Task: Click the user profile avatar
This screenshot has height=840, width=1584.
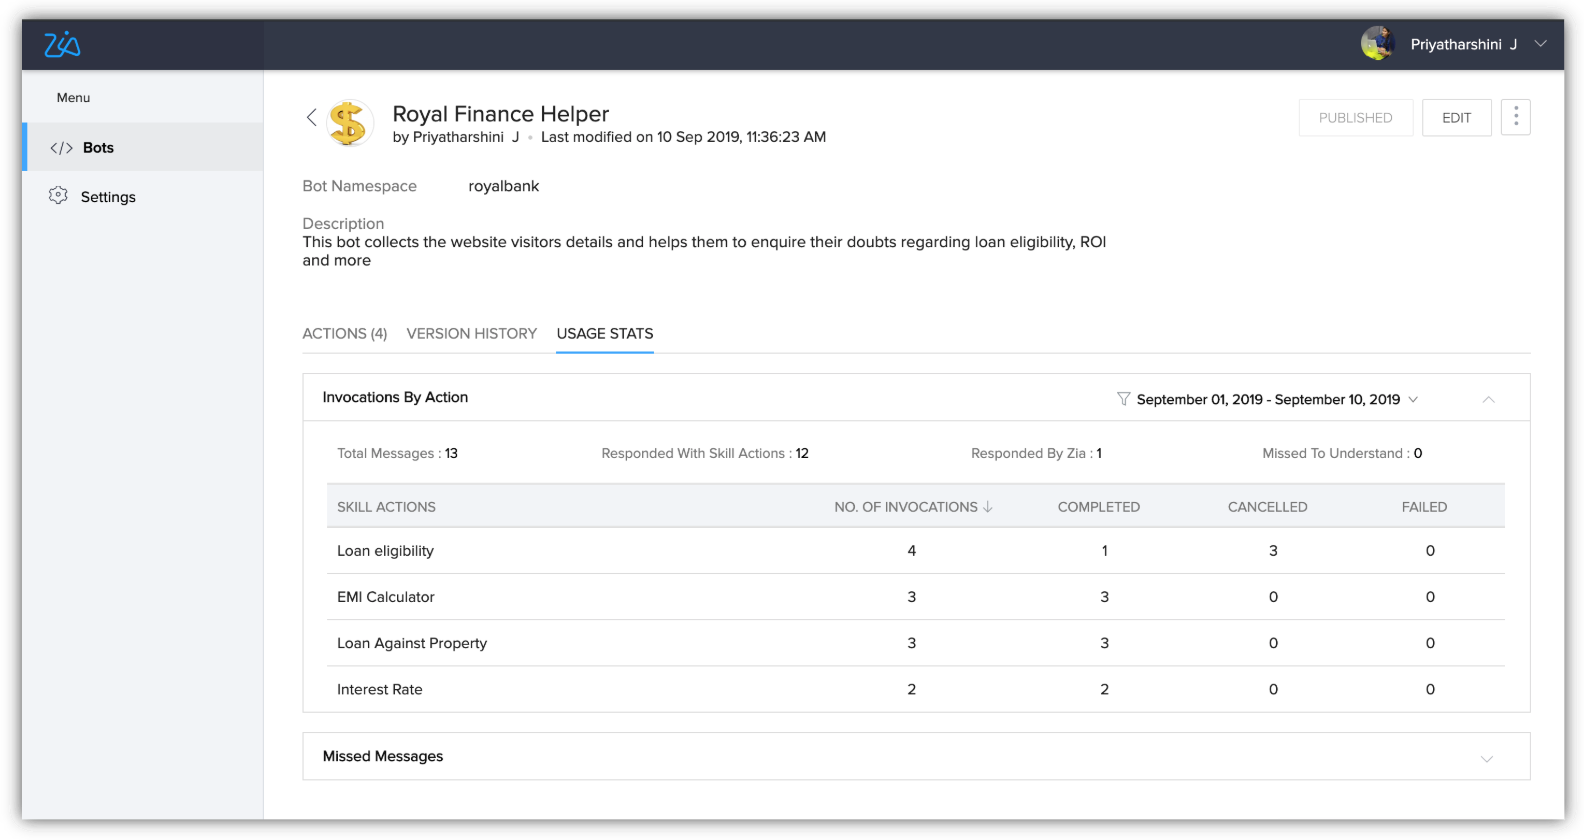Action: click(1378, 44)
